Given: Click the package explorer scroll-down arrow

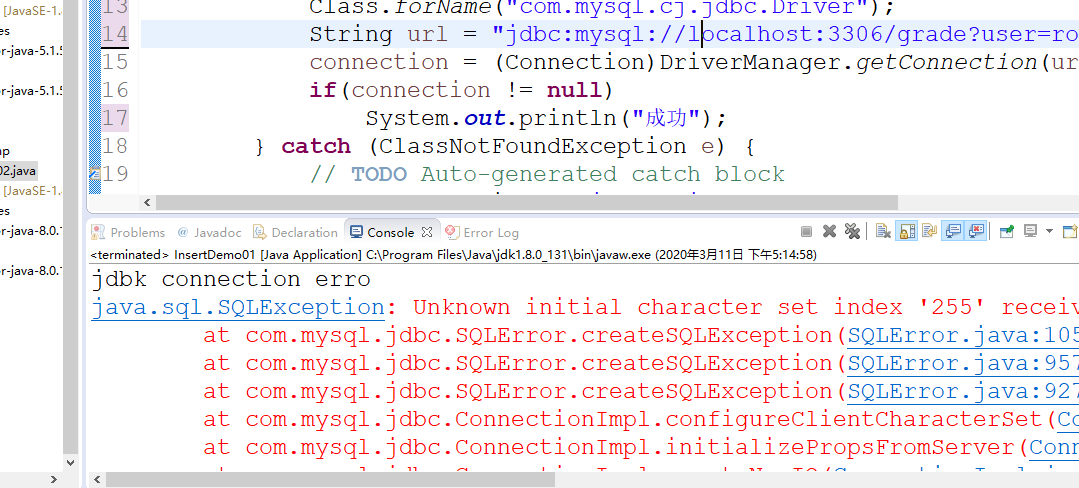Looking at the screenshot, I should (70, 463).
